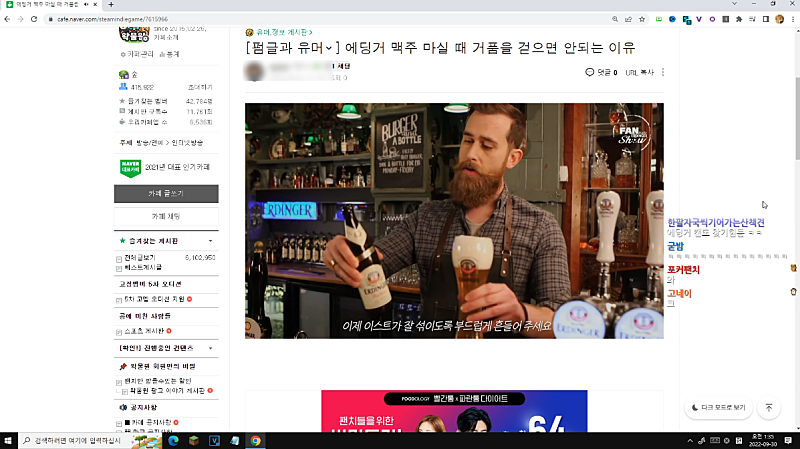Screen dimensions: 800x449
Task: Click the 카페관리 link
Action: [137, 54]
